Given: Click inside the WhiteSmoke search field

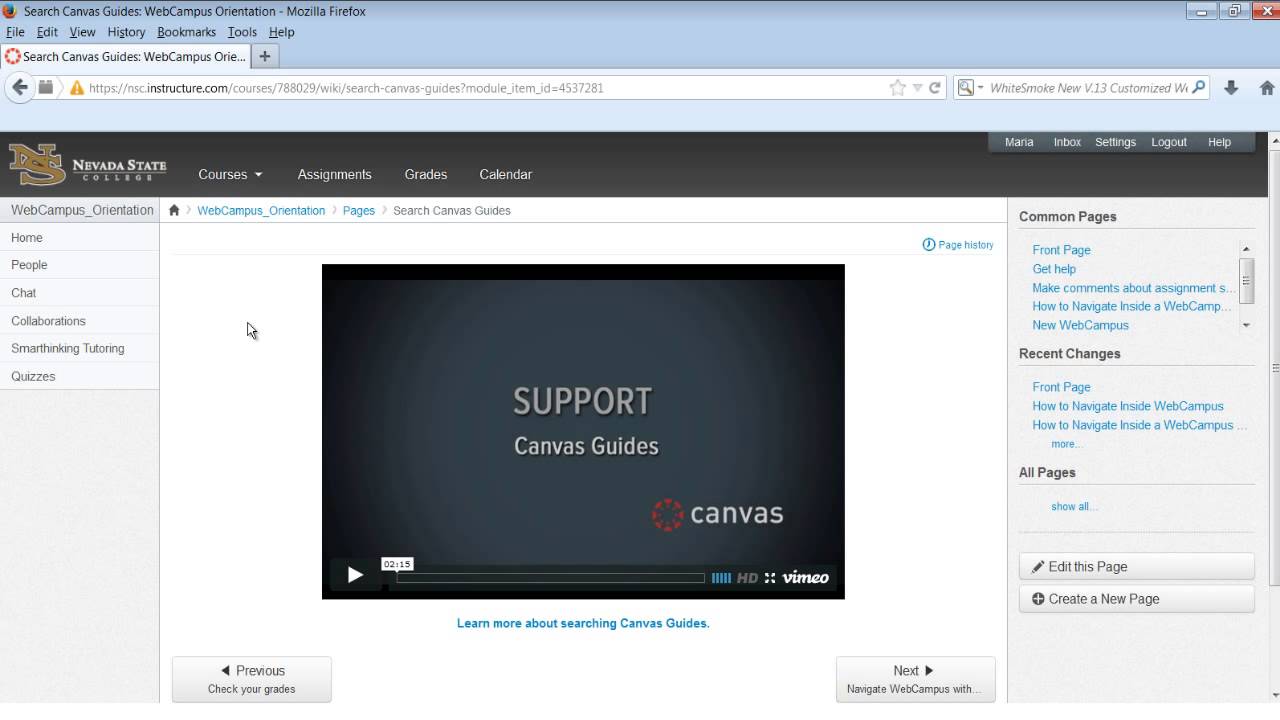Looking at the screenshot, I should tap(1088, 88).
